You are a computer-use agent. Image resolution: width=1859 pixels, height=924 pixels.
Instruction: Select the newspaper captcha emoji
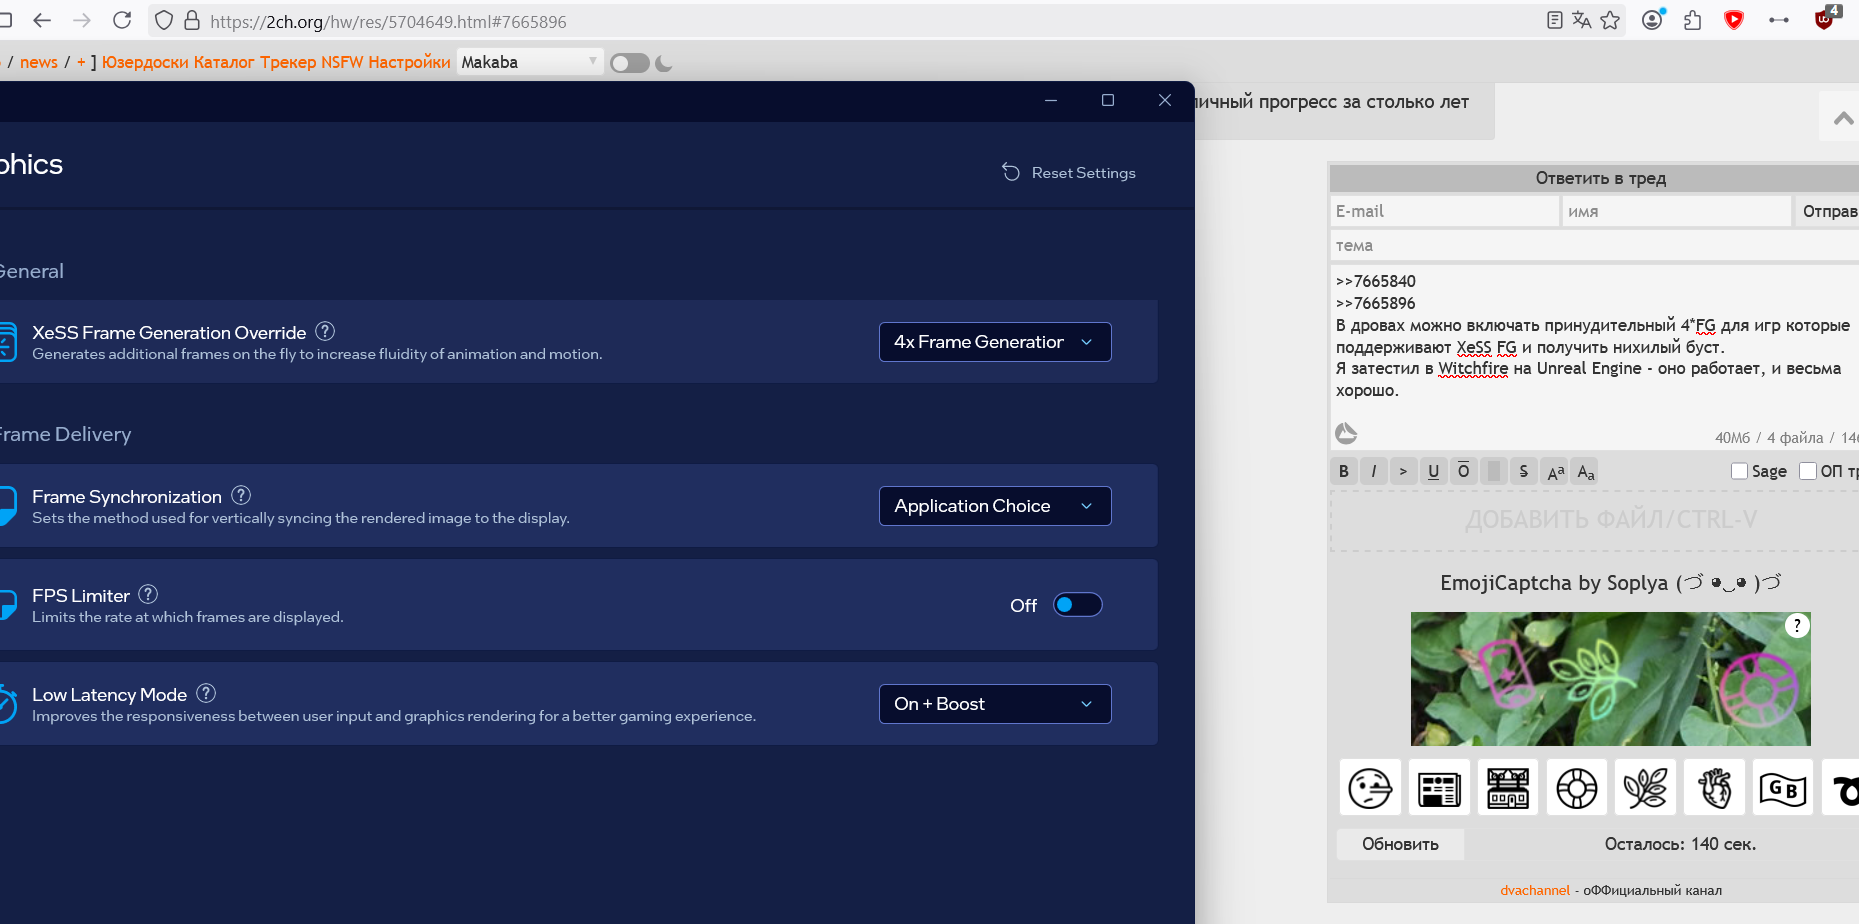pos(1439,788)
